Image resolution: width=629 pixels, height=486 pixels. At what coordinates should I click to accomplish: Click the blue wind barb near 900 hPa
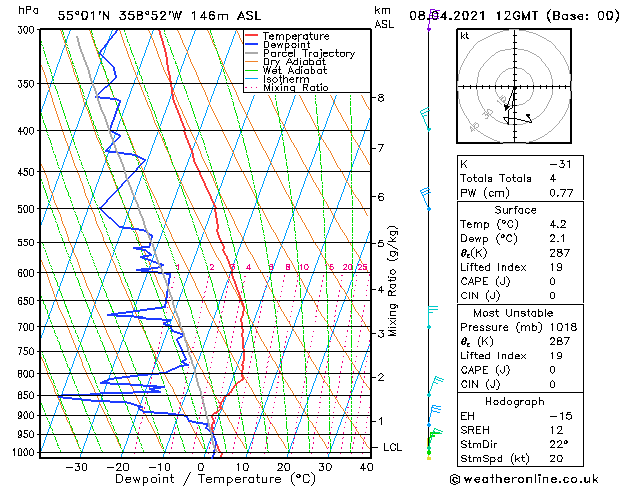434,415
